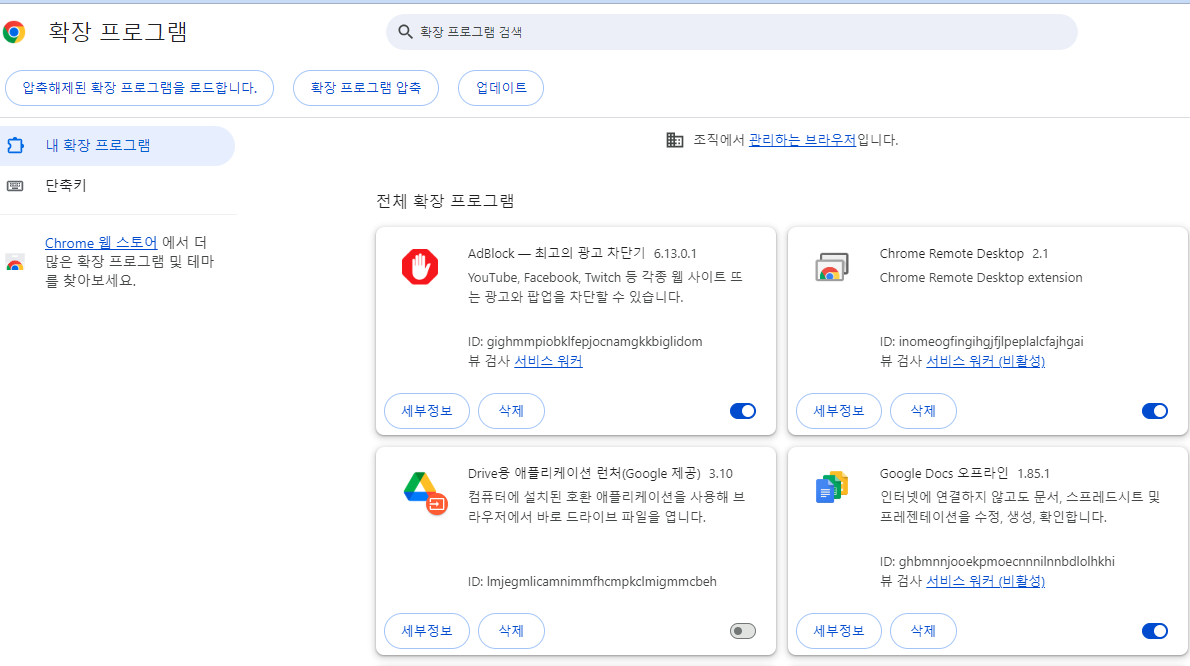Open Google Docs 오프라인 서비스 워커 (비활성) link

click(985, 581)
